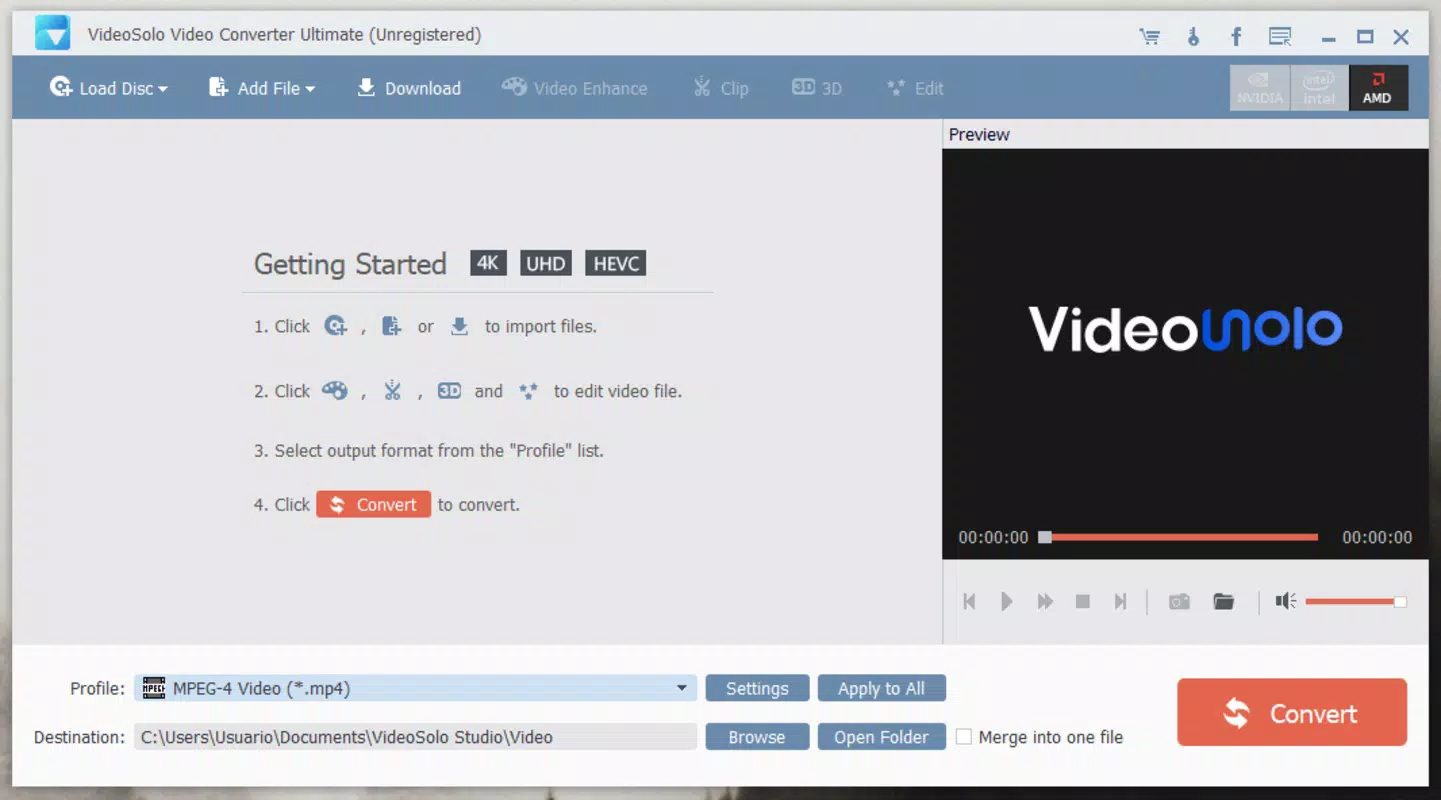This screenshot has height=800, width=1441.
Task: Open the Profile format dropdown
Action: tap(415, 688)
